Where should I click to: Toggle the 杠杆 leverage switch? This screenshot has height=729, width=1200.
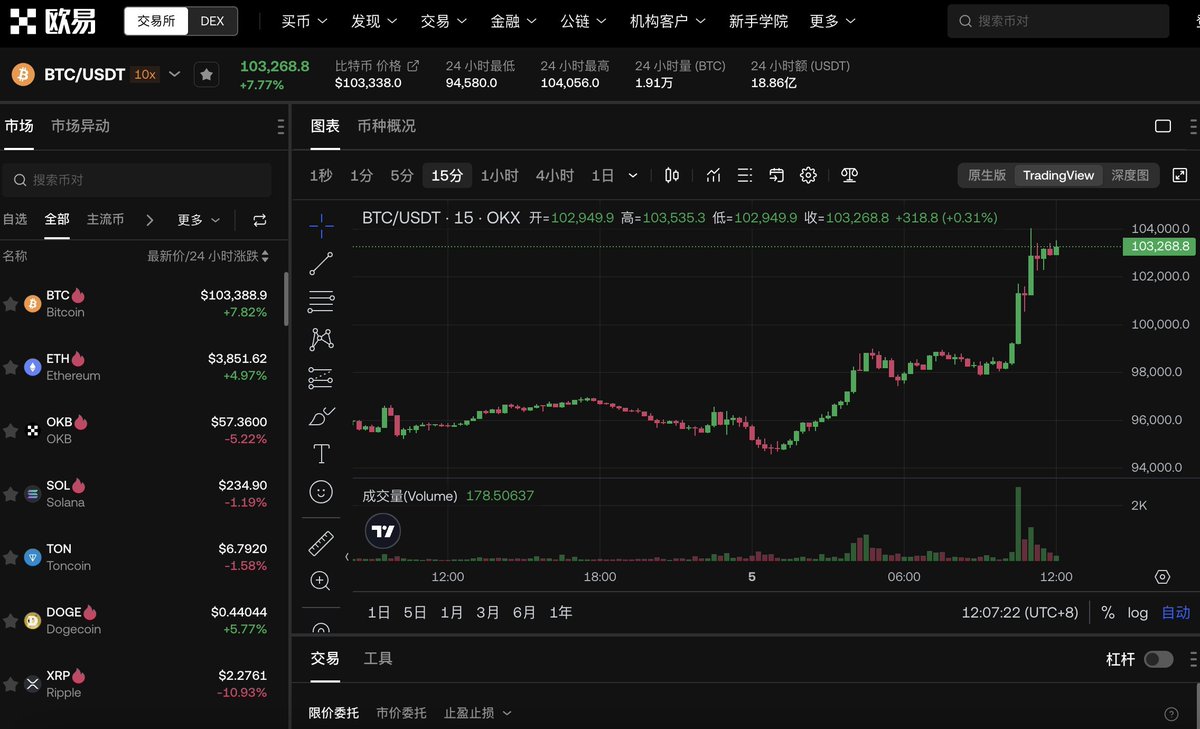coord(1159,659)
